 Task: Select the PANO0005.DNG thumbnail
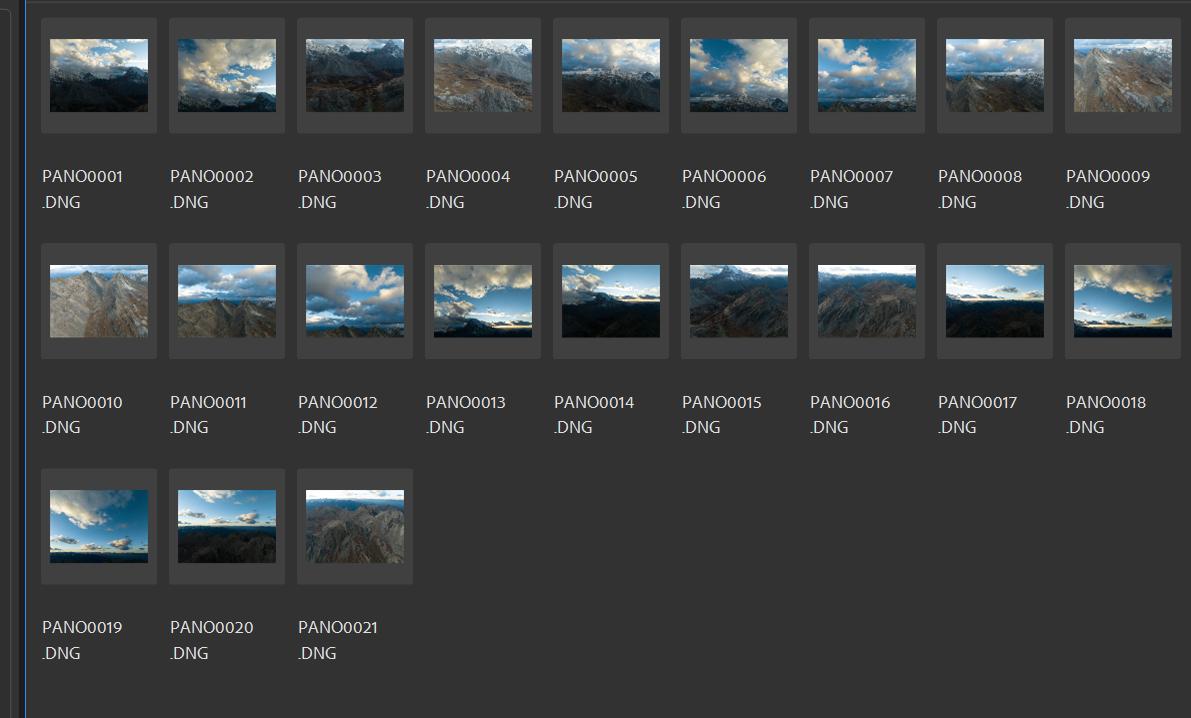[611, 75]
